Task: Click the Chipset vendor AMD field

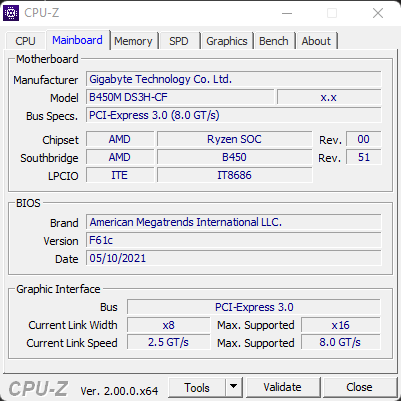Action: pyautogui.click(x=120, y=139)
